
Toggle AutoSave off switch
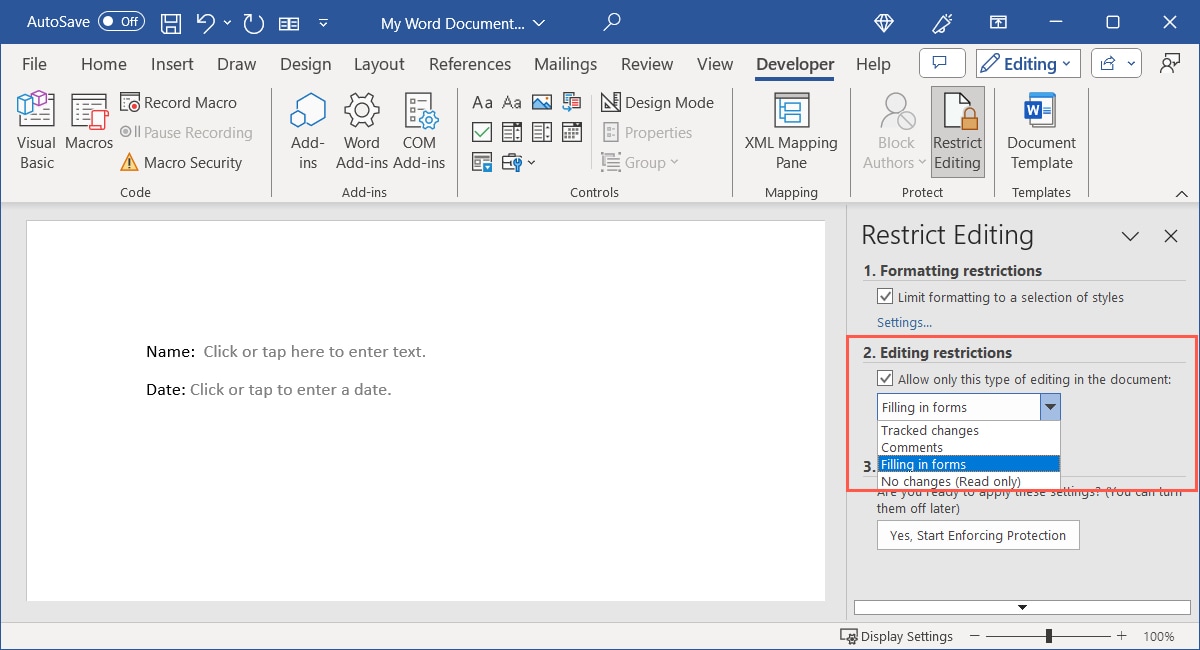120,21
